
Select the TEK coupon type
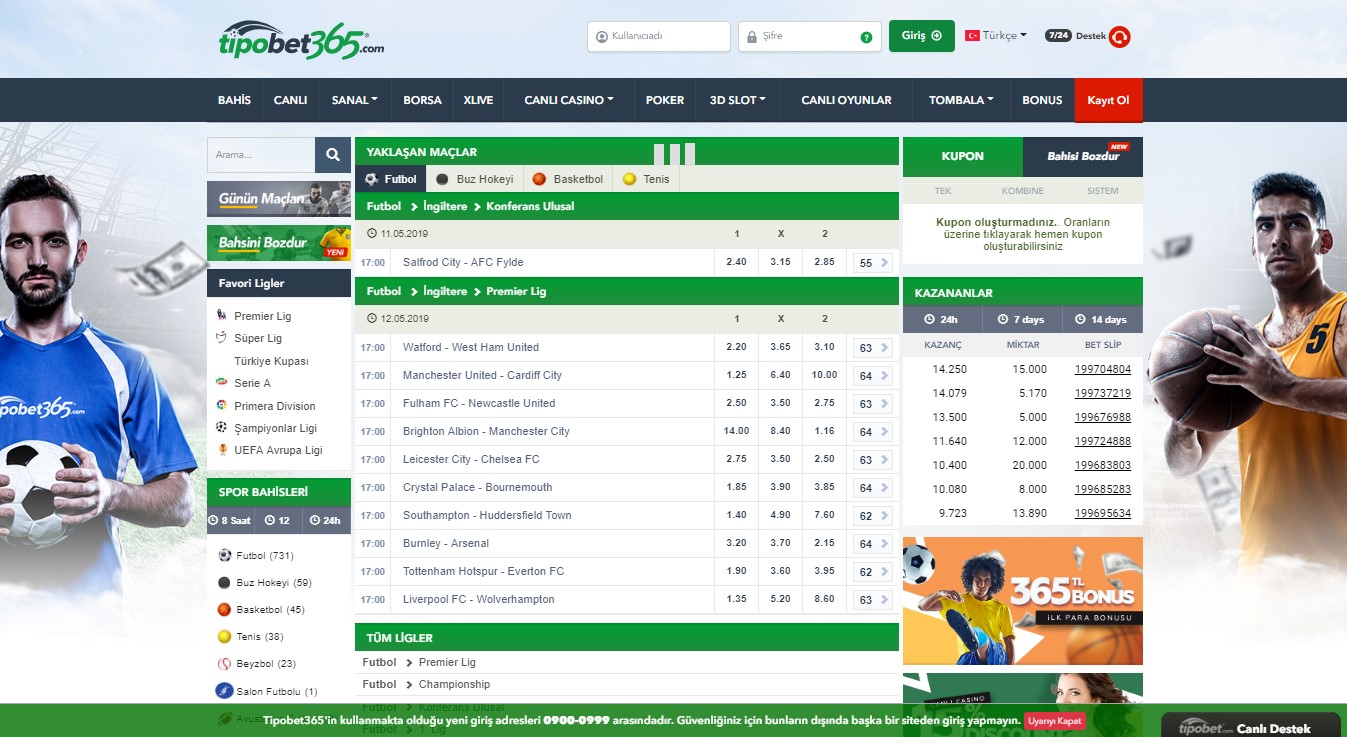(943, 191)
